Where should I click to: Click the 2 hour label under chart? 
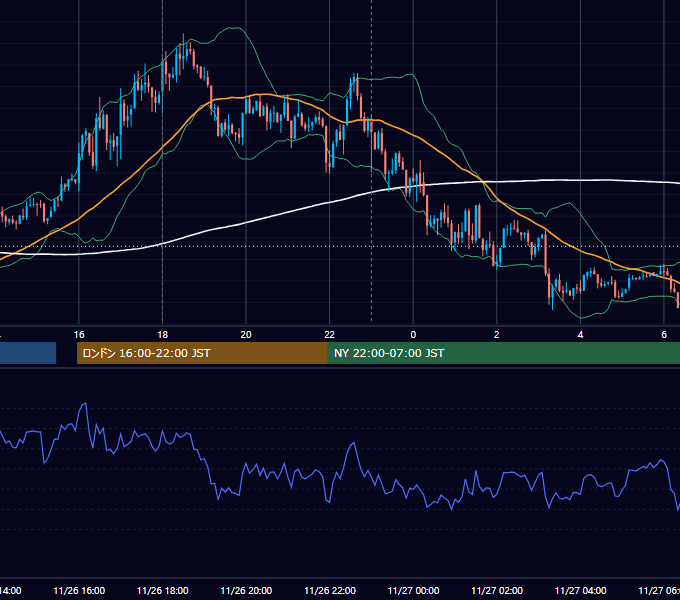click(497, 335)
